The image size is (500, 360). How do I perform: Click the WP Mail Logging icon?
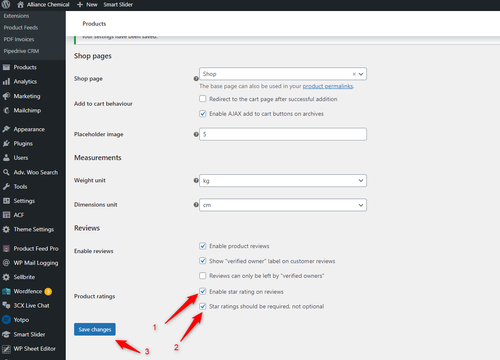[x=6, y=263]
